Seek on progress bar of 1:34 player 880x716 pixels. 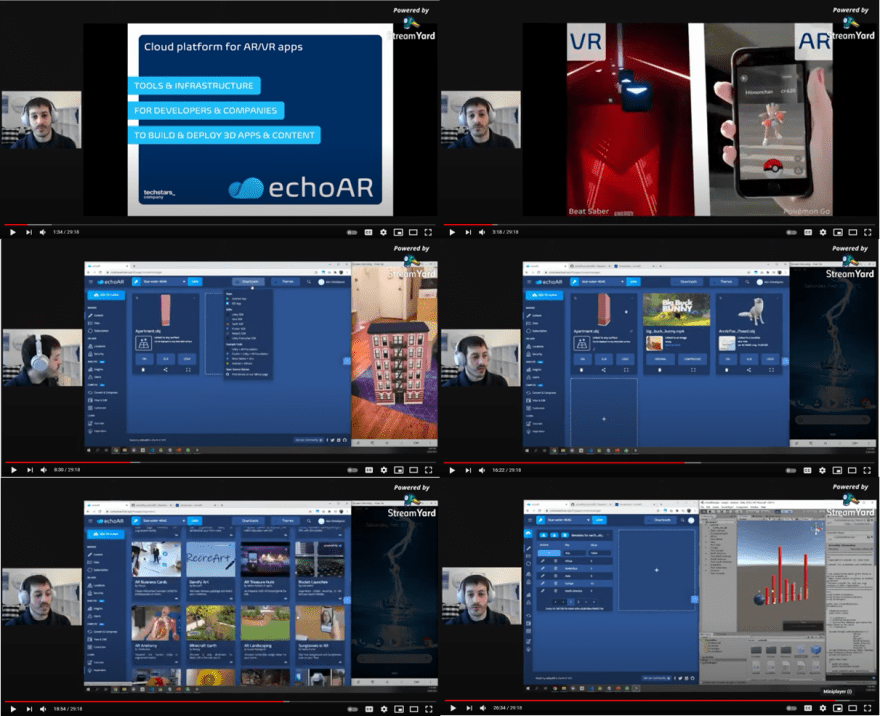219,224
